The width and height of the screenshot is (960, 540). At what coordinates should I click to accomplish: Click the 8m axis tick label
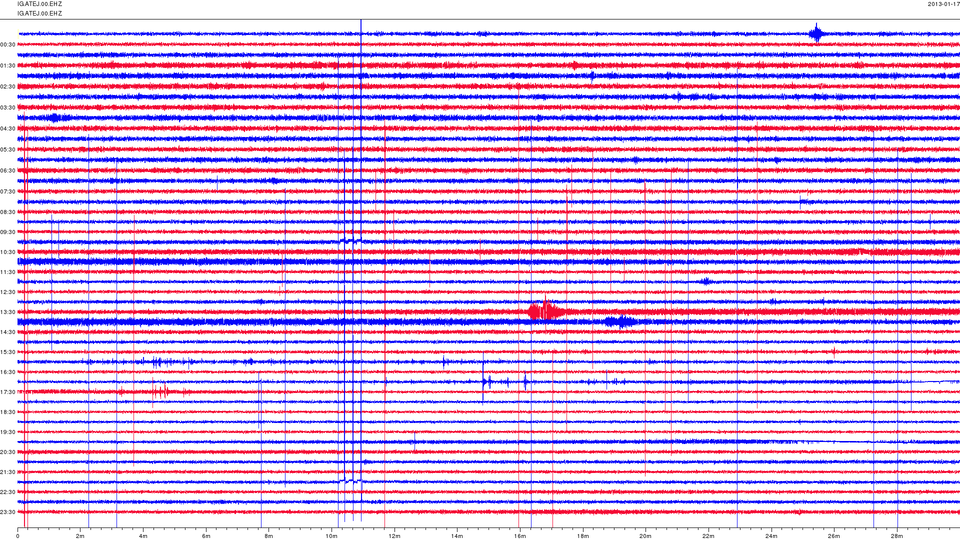pyautogui.click(x=269, y=536)
